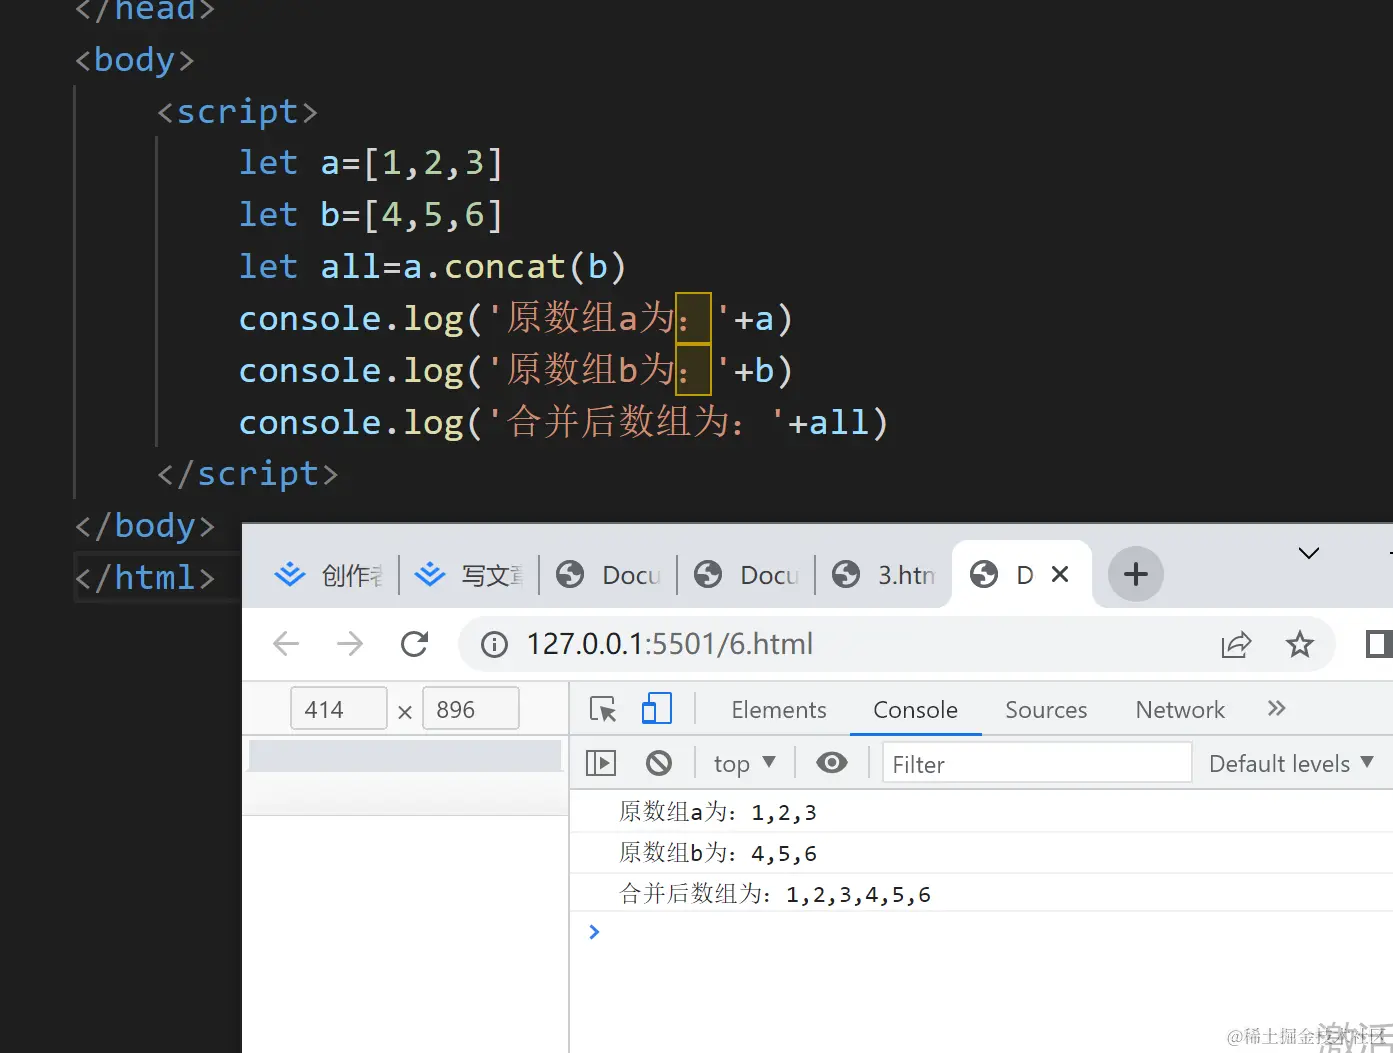Click the share page icon

(1236, 644)
